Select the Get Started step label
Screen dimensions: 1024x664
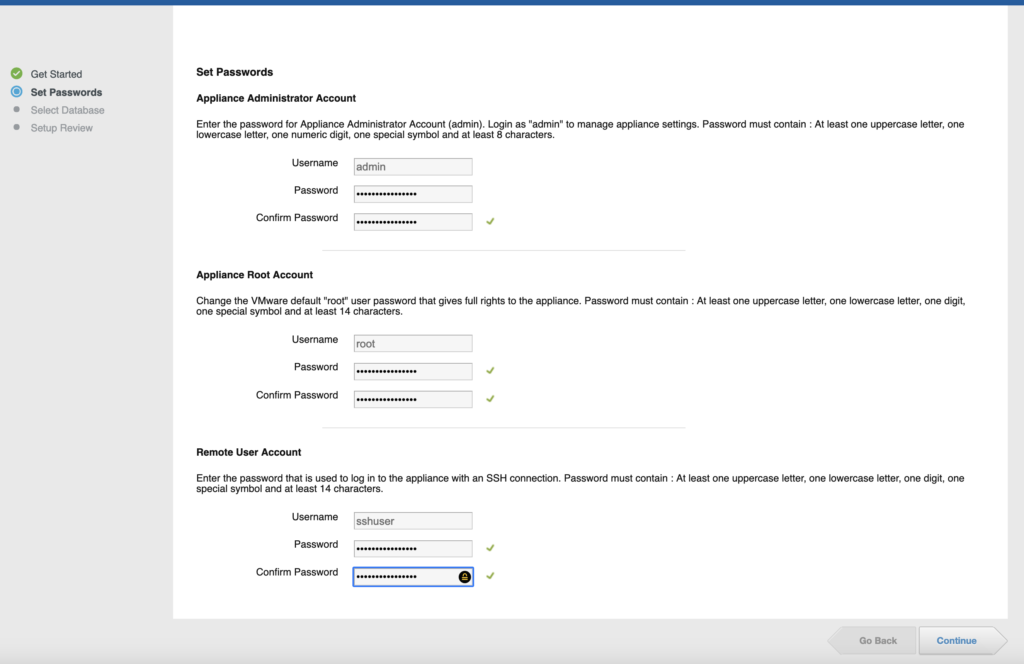(56, 74)
